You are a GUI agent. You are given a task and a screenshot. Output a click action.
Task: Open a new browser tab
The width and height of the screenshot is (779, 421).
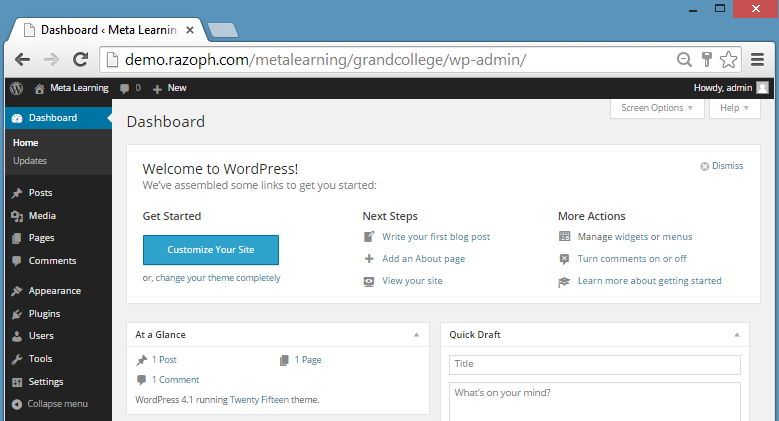tap(223, 31)
